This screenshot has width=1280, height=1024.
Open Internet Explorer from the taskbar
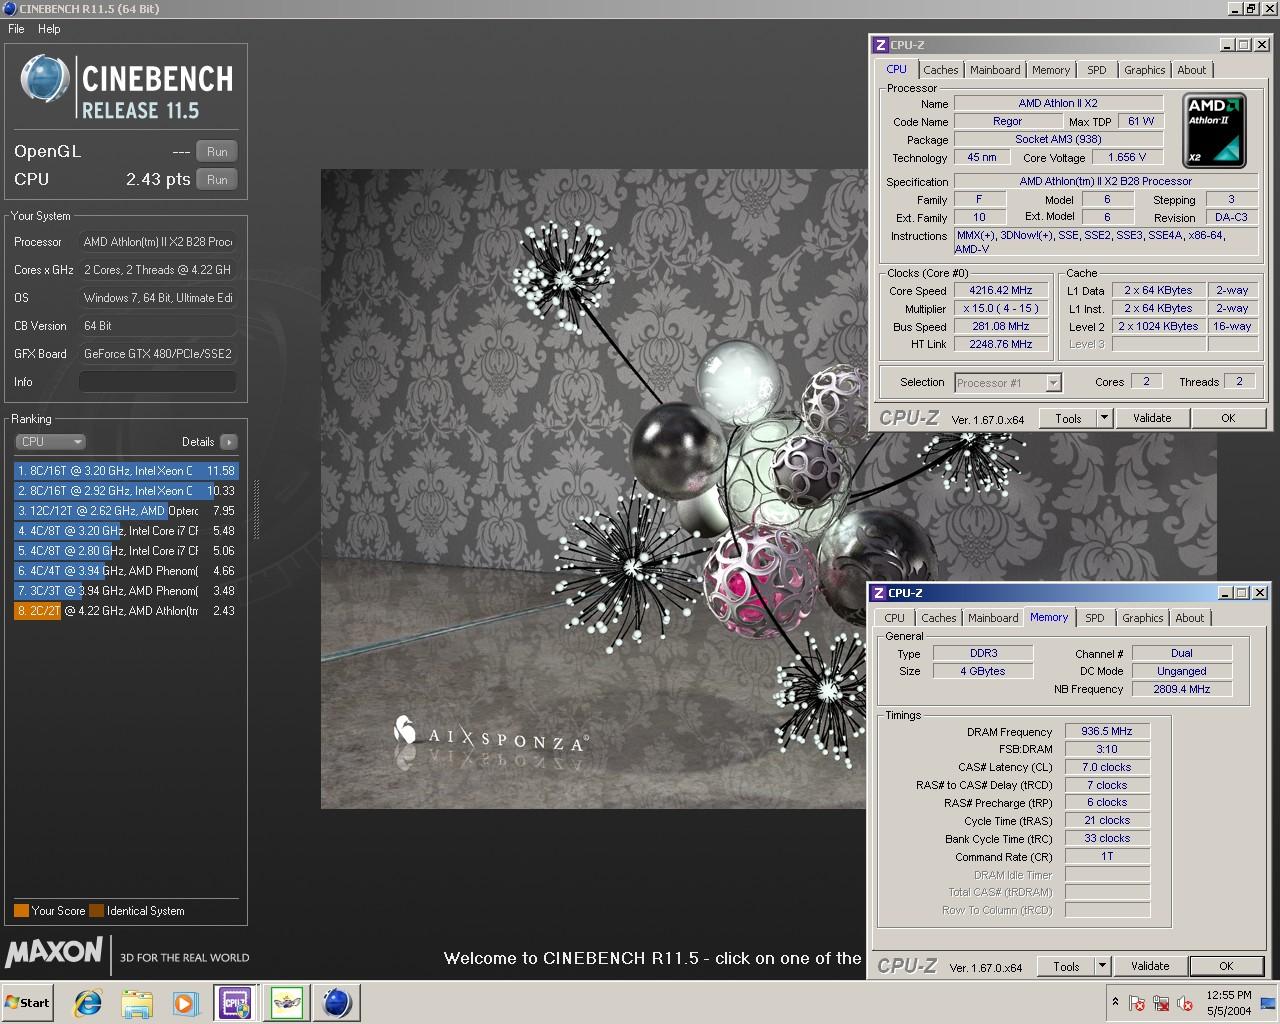point(88,1003)
